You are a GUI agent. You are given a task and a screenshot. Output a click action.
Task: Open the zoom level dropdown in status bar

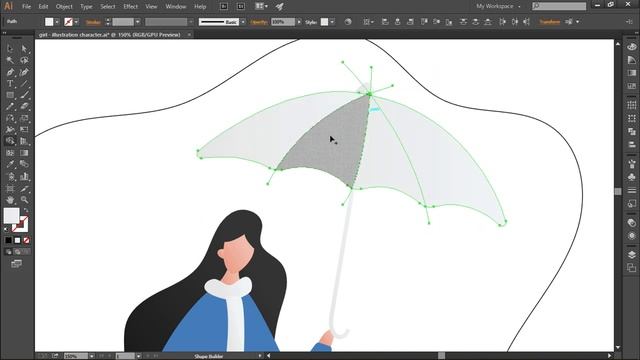[x=92, y=356]
